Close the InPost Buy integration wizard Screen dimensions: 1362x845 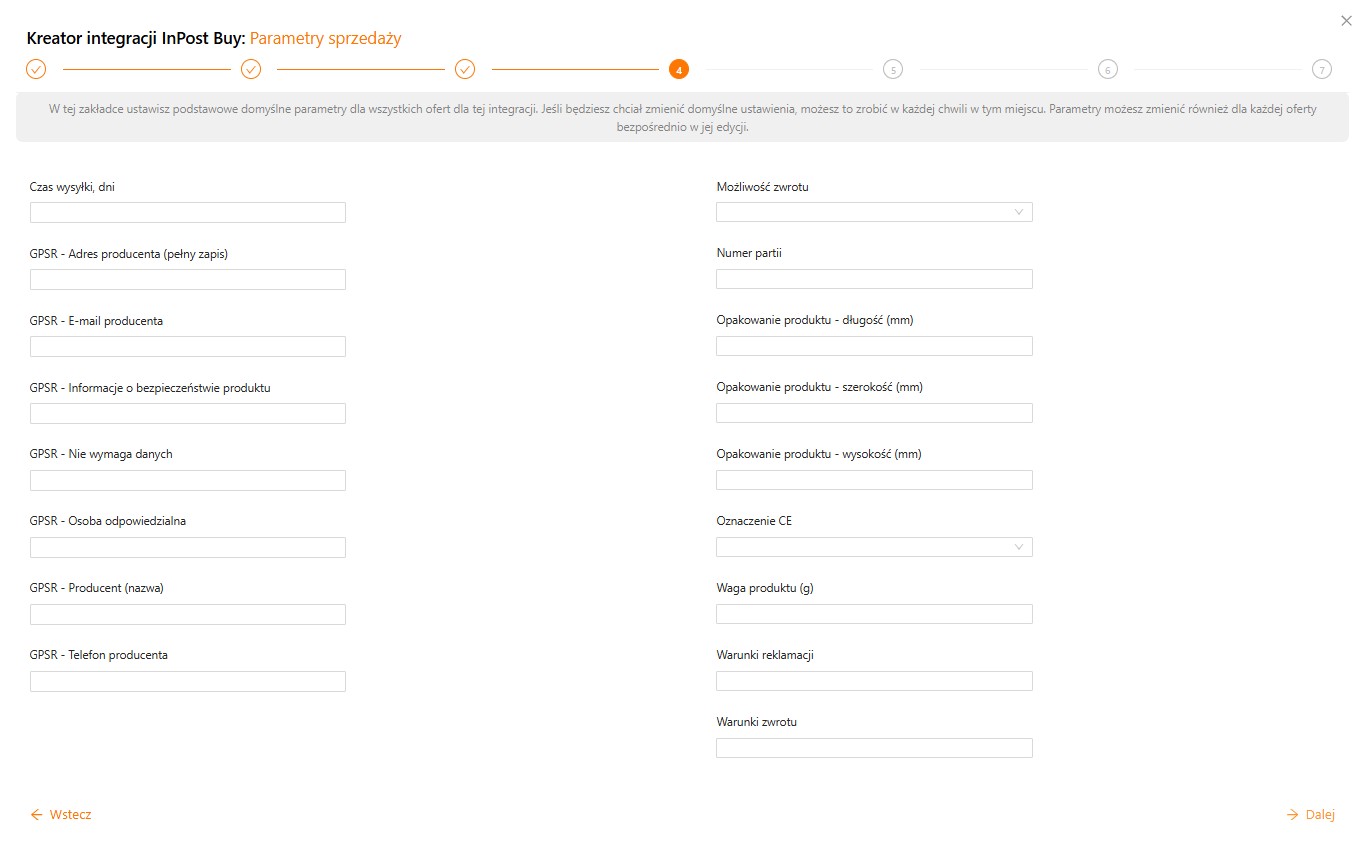(x=1346, y=20)
